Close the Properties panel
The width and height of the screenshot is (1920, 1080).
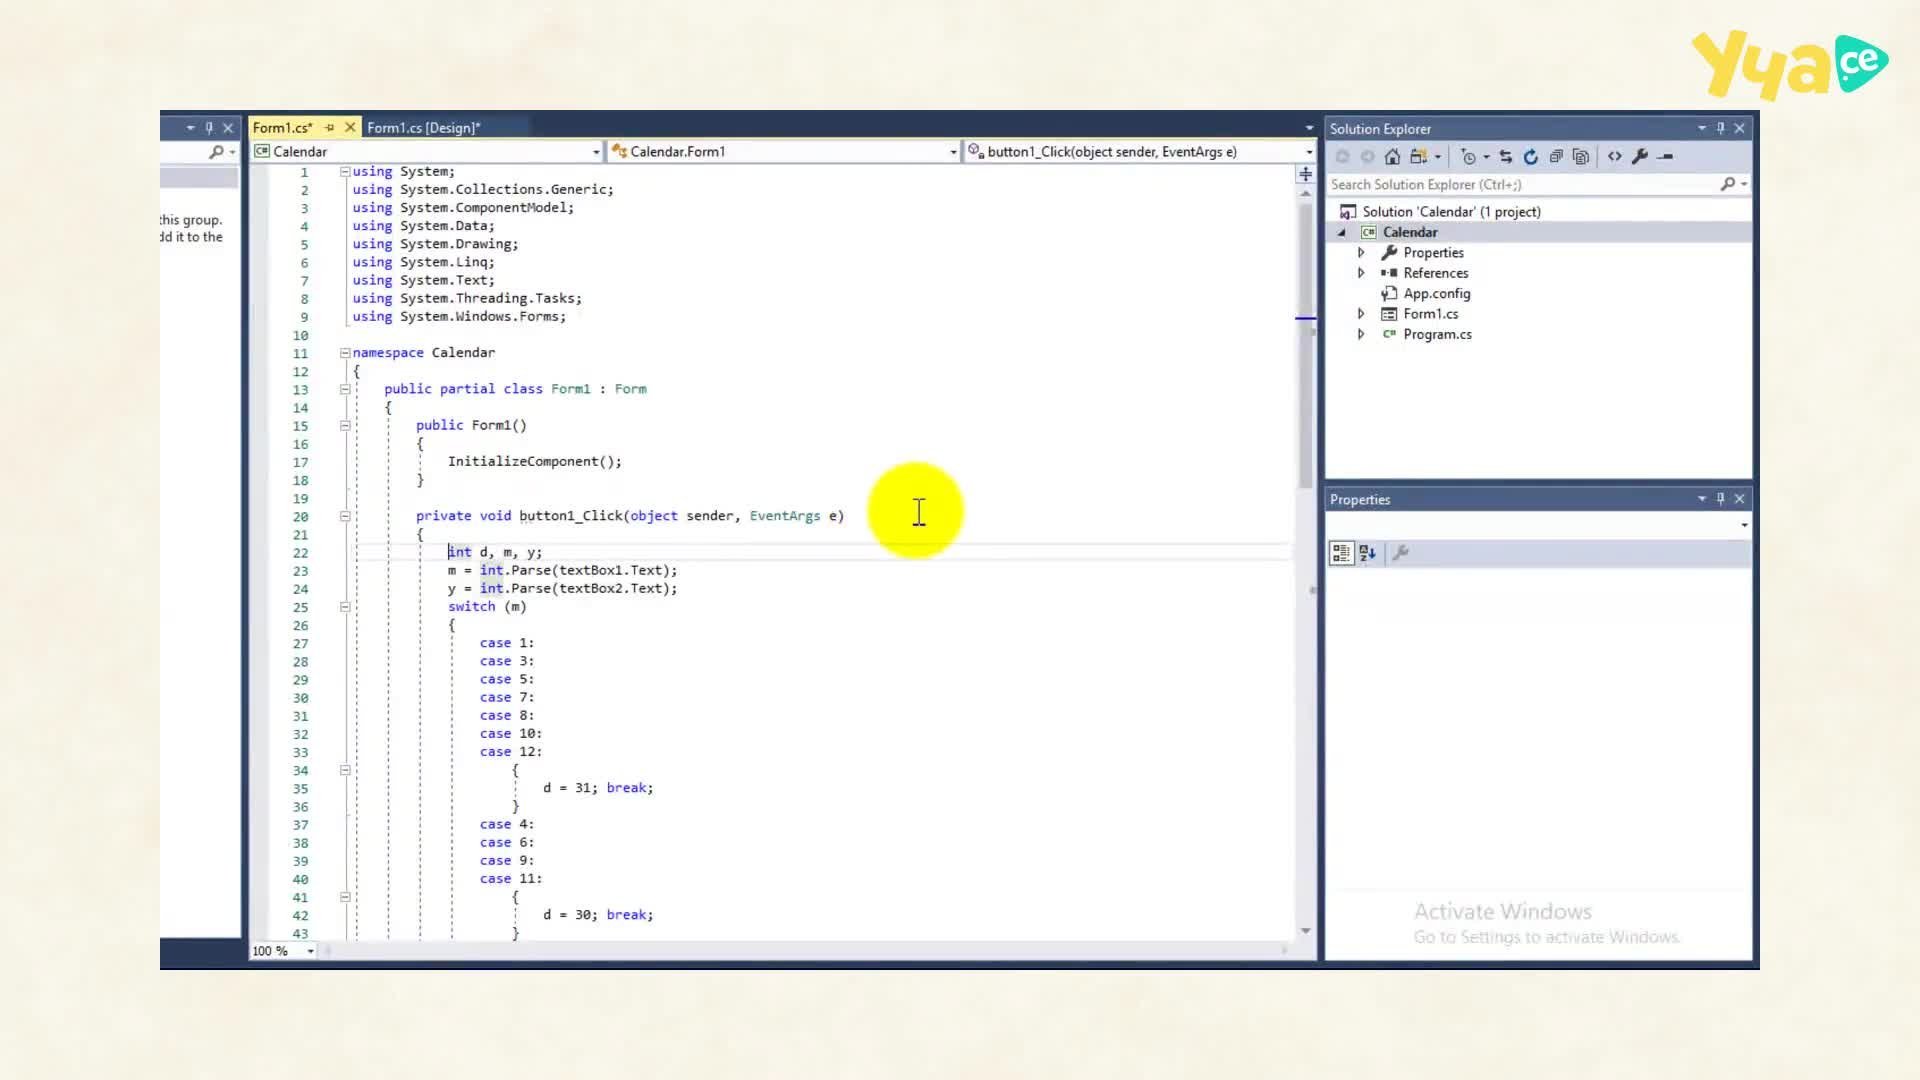[1739, 498]
